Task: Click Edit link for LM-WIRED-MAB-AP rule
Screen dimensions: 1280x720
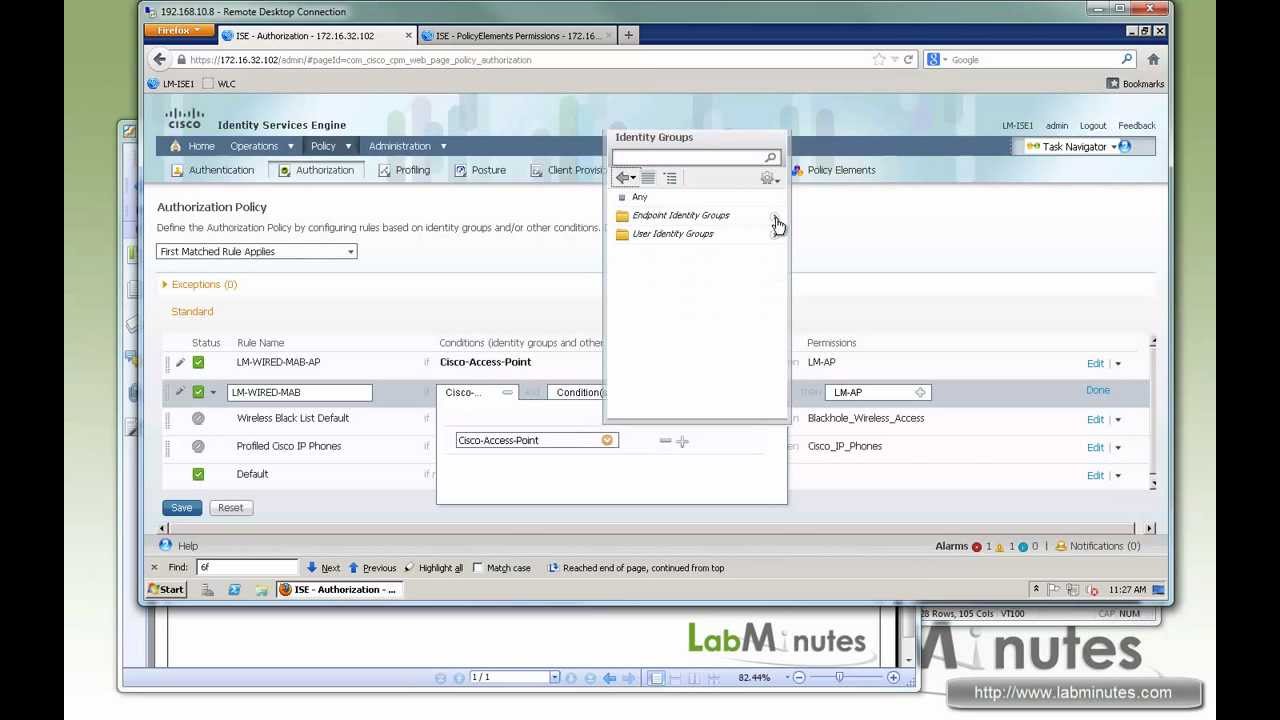Action: 1095,364
